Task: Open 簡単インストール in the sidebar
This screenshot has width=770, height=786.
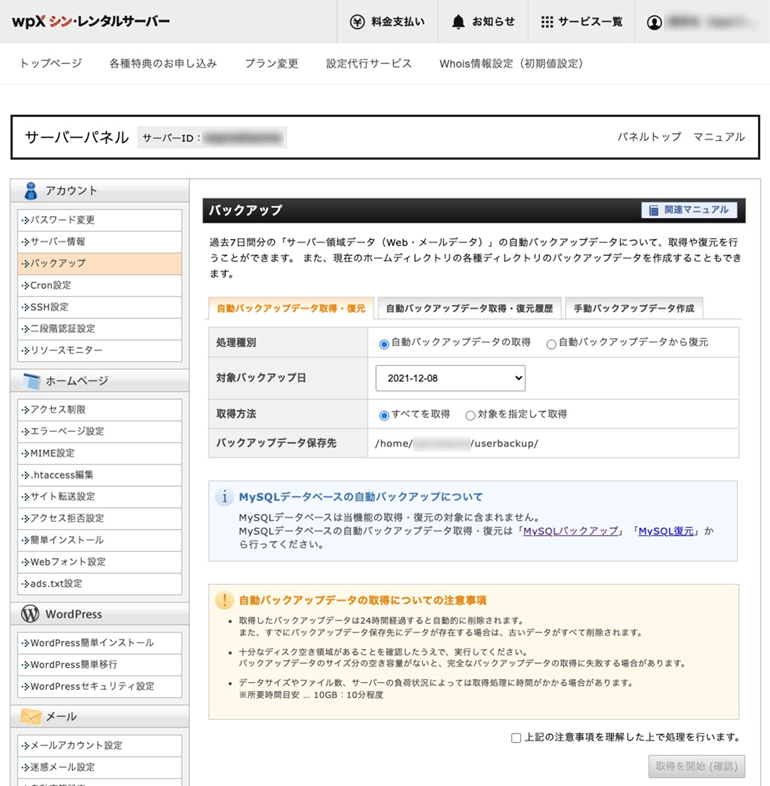Action: click(99, 540)
